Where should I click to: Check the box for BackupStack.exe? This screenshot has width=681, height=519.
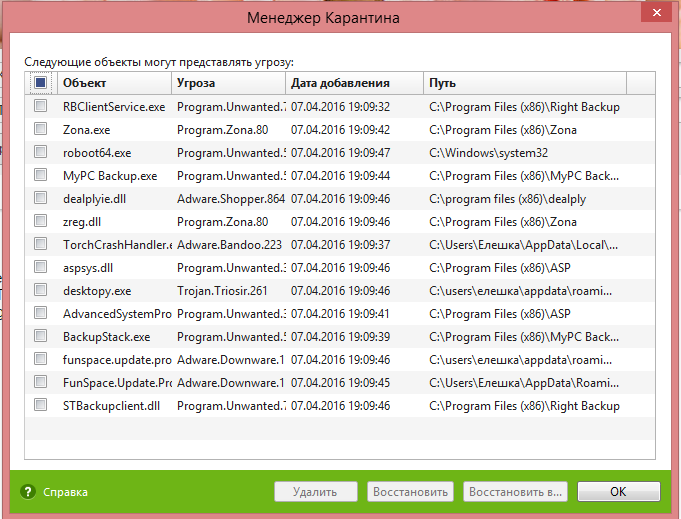pos(40,336)
